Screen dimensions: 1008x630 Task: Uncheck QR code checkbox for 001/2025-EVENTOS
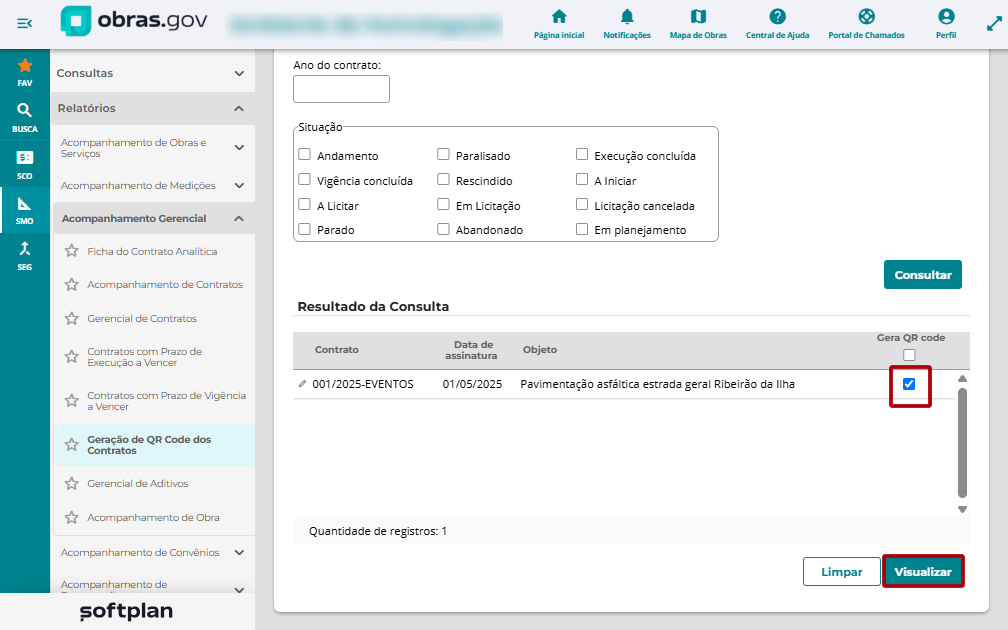(x=909, y=384)
